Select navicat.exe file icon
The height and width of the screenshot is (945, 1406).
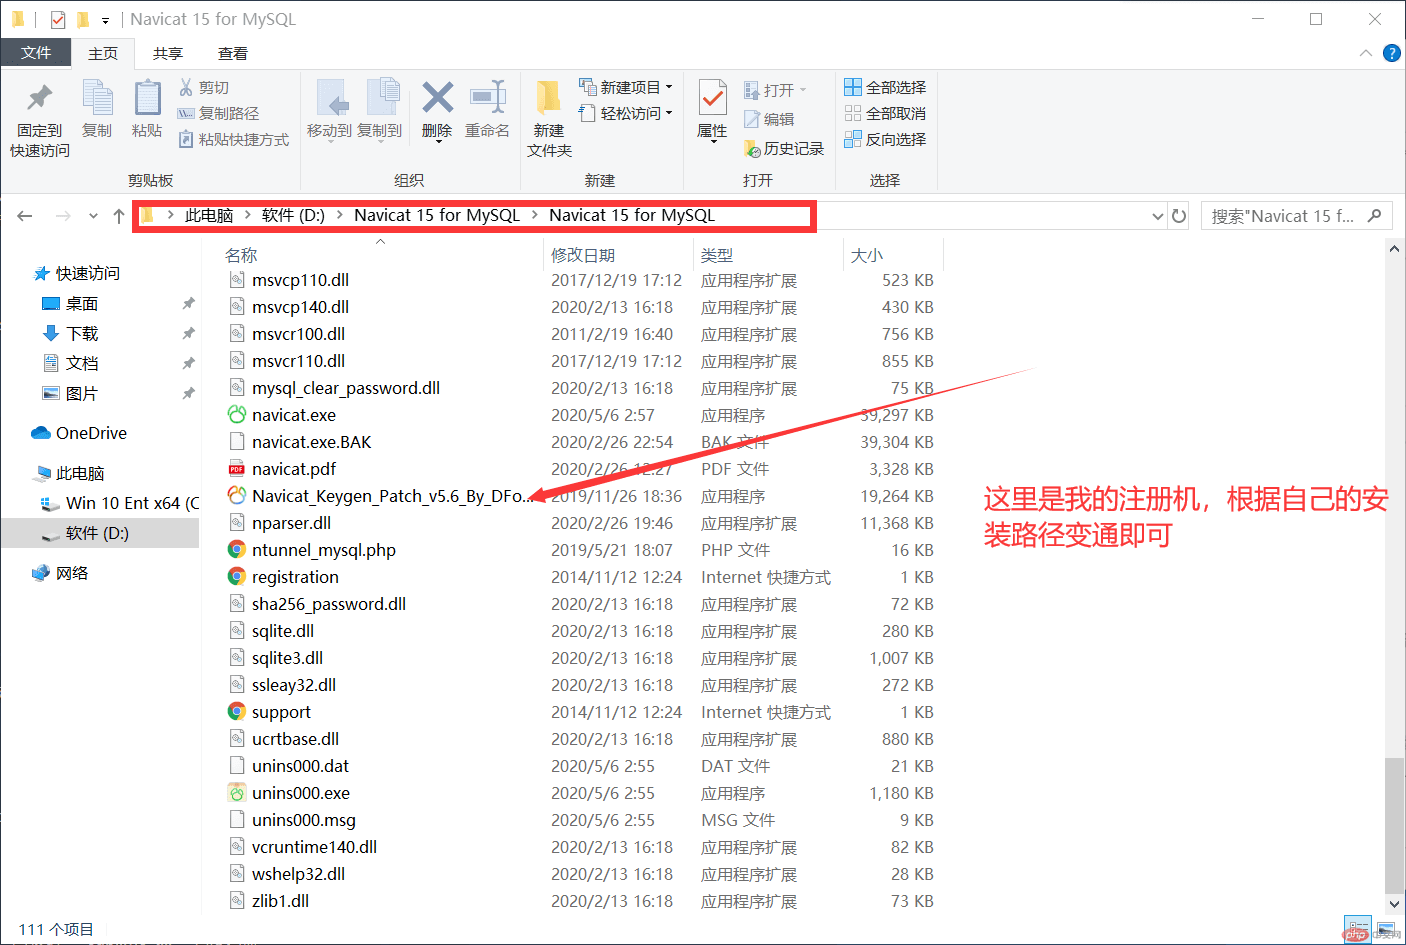click(x=237, y=415)
